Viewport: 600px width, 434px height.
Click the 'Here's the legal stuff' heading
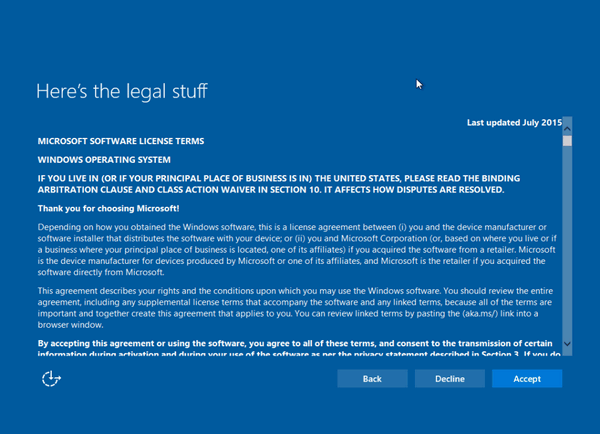pos(122,91)
